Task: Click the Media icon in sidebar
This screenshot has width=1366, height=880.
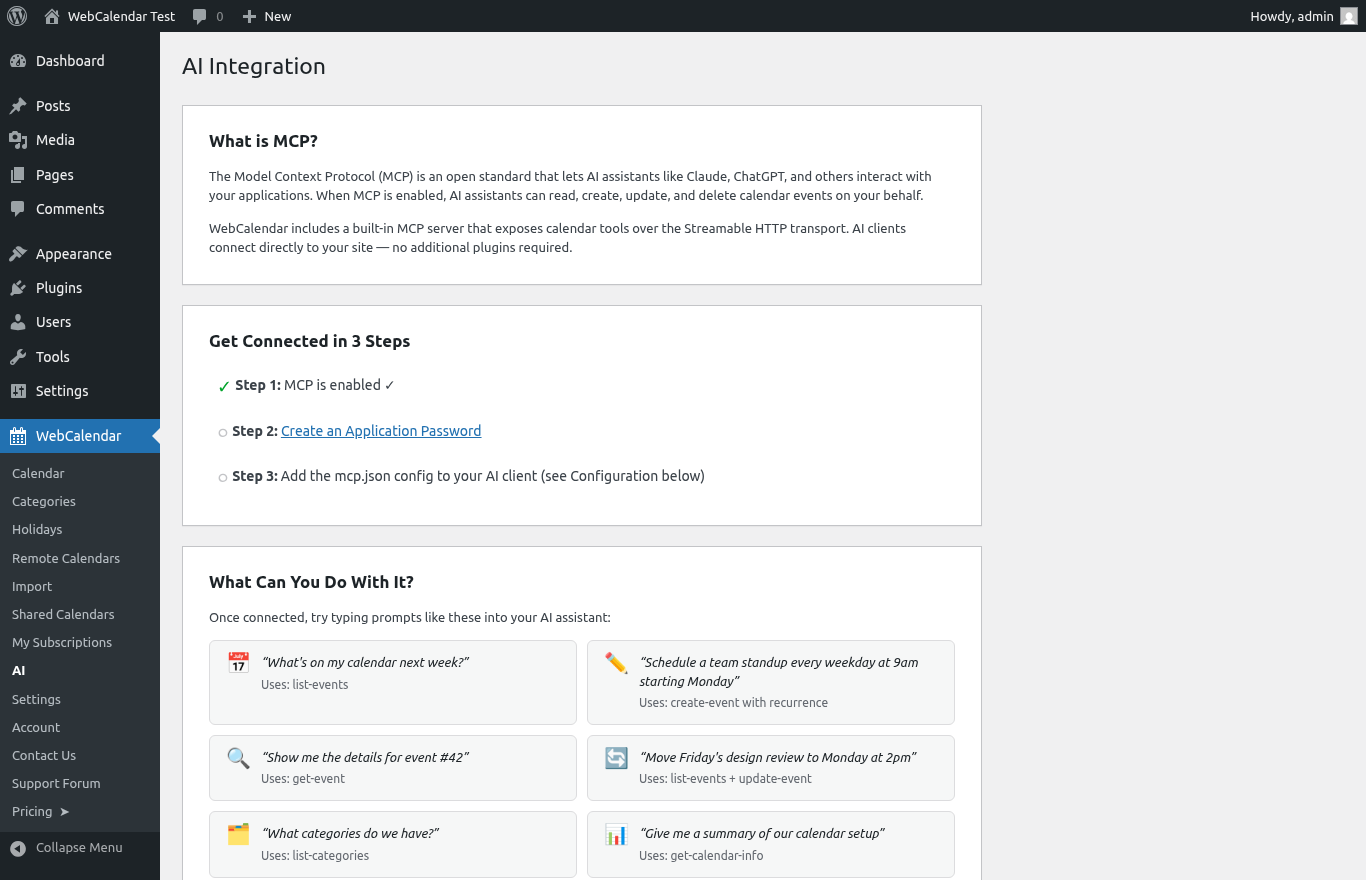Action: (x=18, y=140)
